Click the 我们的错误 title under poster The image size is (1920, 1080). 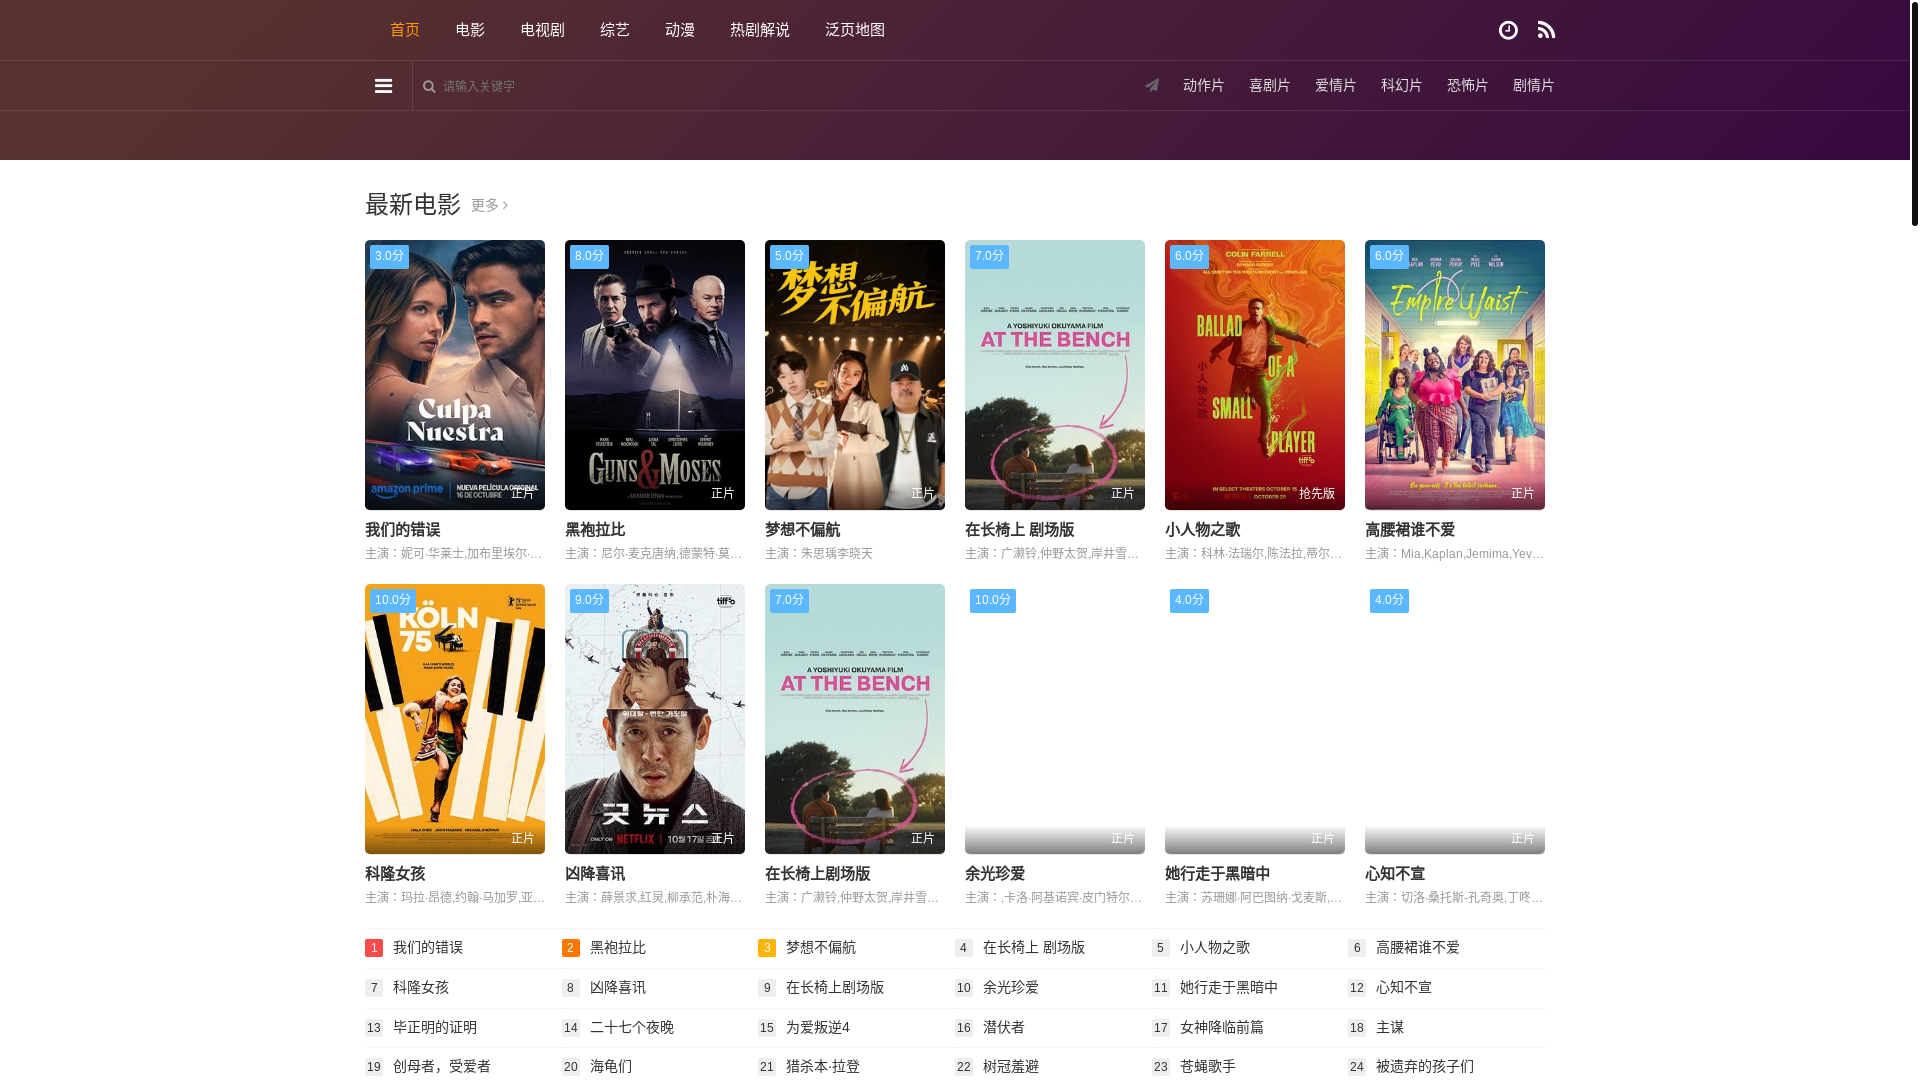403,530
